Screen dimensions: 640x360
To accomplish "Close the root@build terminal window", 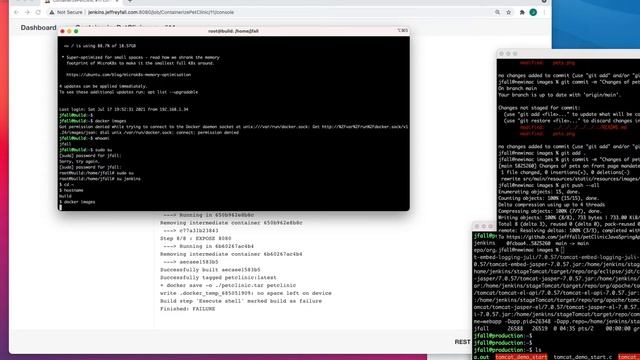I will (62, 31).
